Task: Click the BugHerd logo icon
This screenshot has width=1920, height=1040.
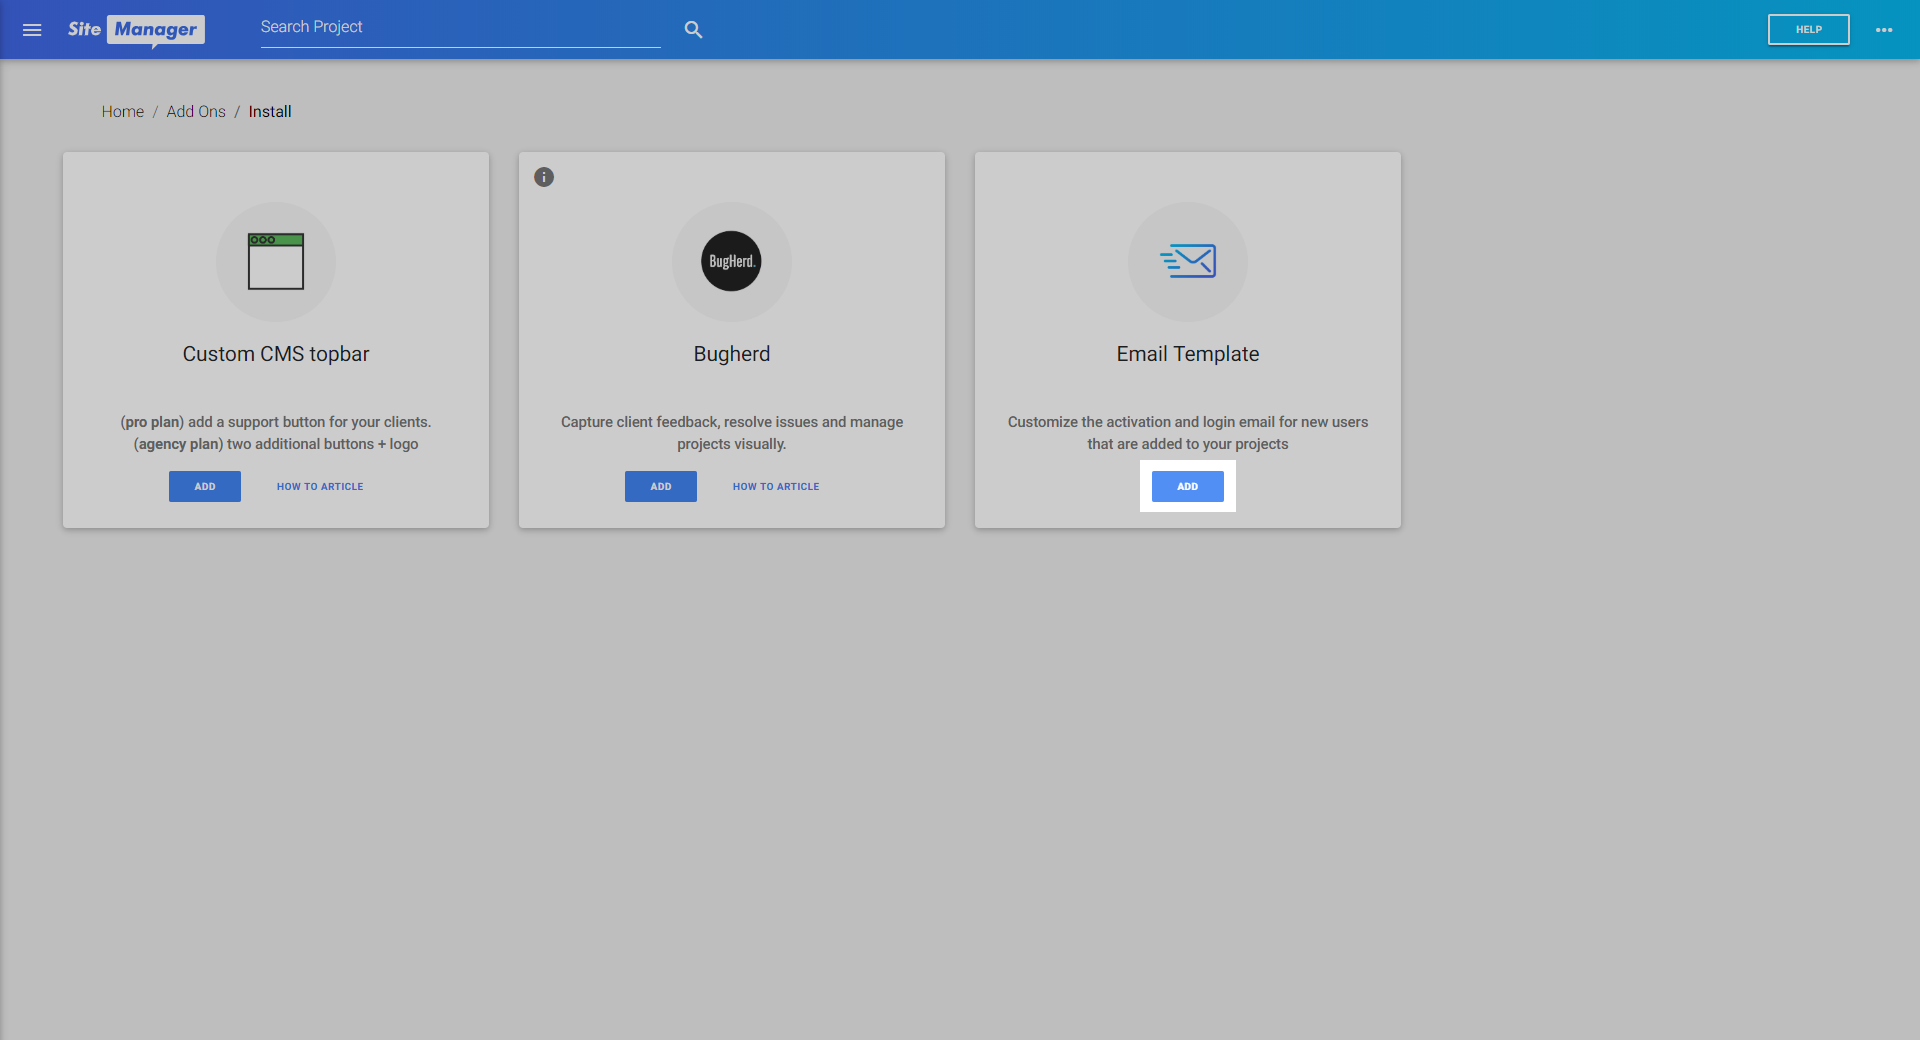Action: (x=731, y=262)
